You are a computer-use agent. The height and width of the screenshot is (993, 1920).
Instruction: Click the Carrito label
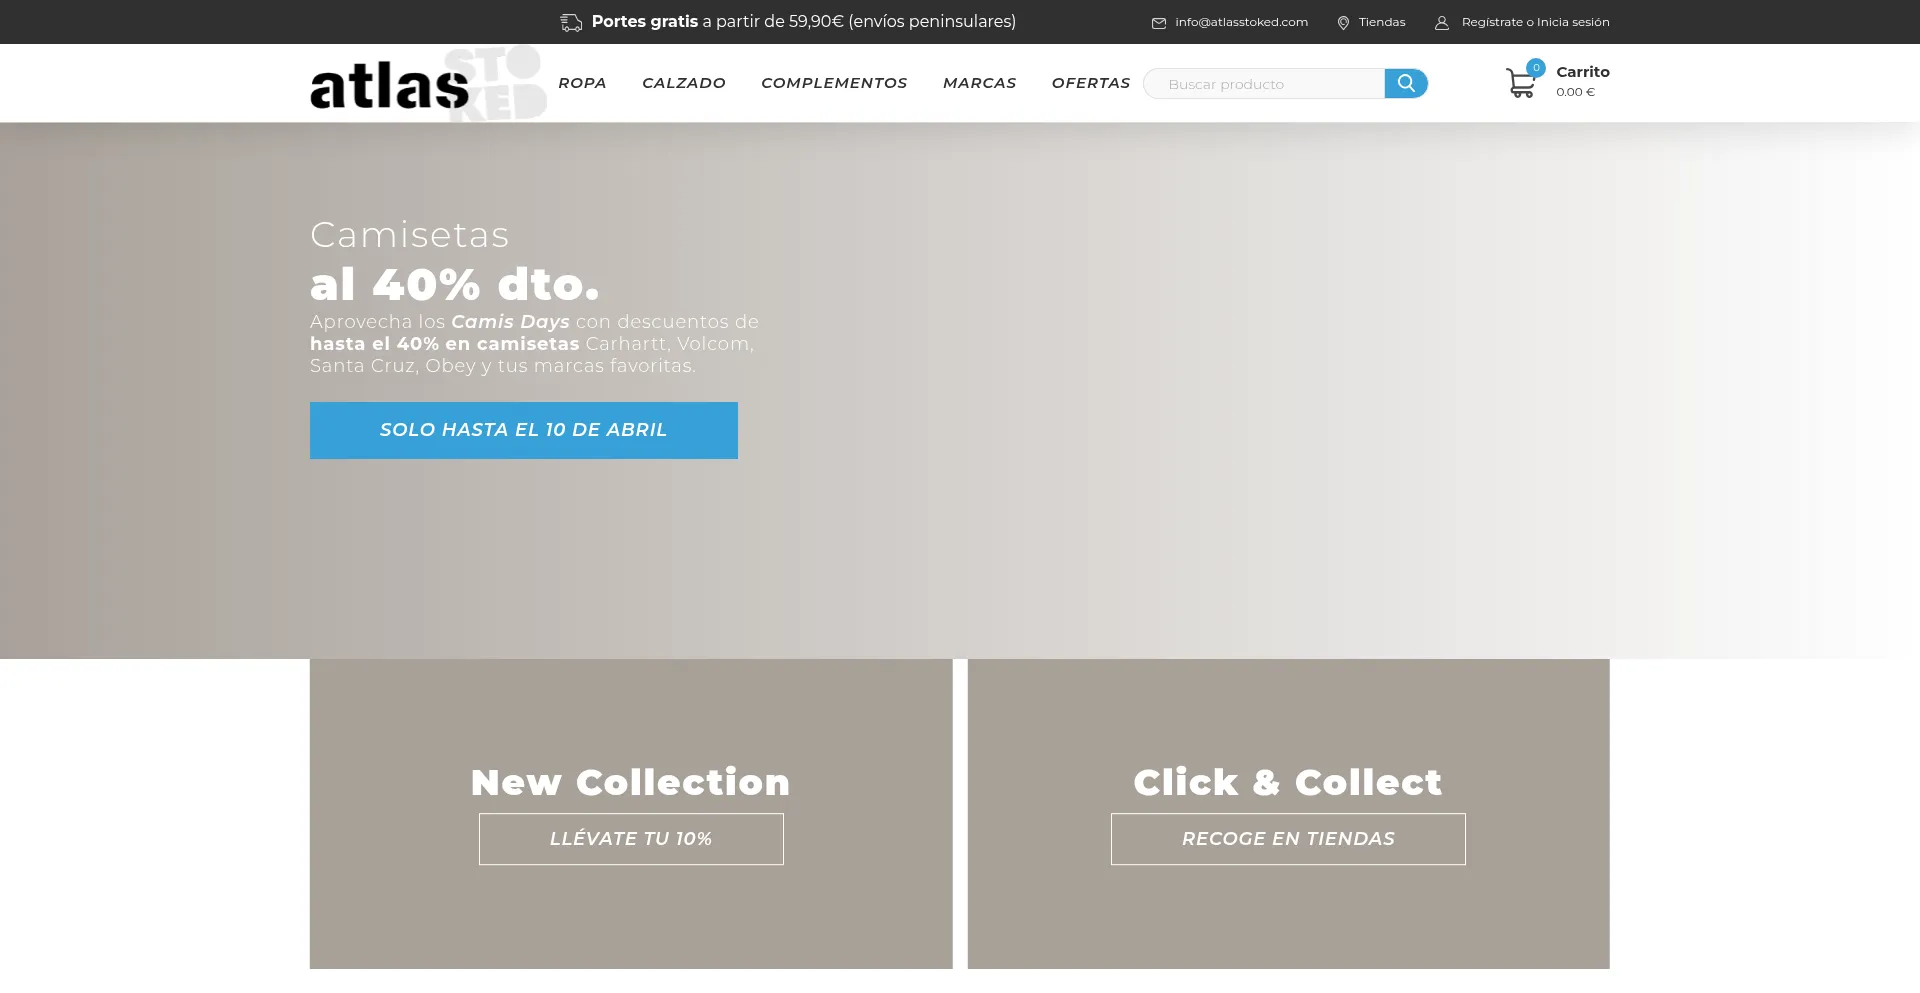(1583, 72)
